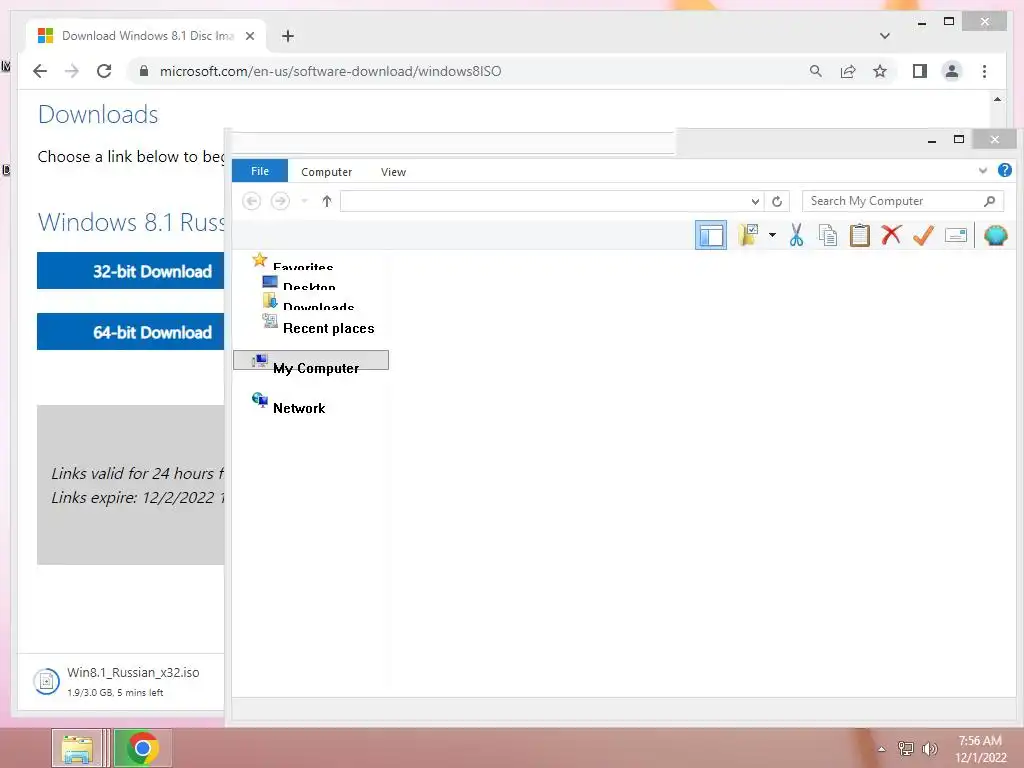The height and width of the screenshot is (768, 1024).
Task: Click the folder options icon in Explorer toolbar
Action: (748, 235)
